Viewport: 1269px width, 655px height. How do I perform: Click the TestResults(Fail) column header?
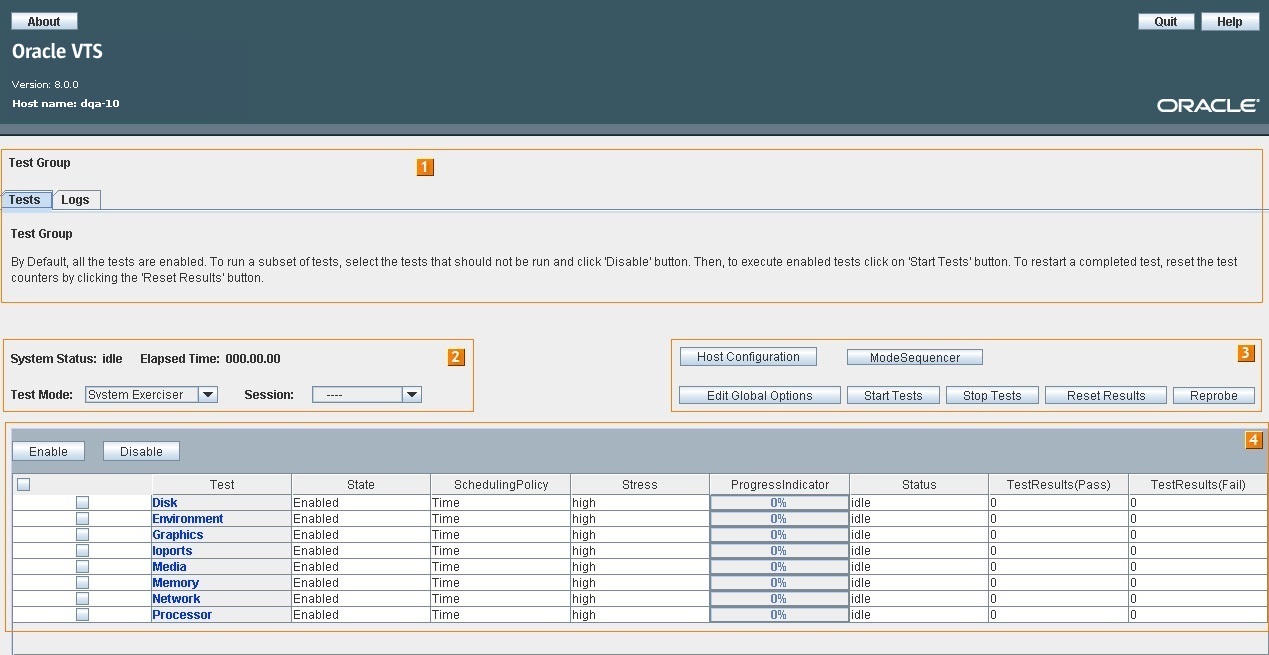(x=1198, y=484)
